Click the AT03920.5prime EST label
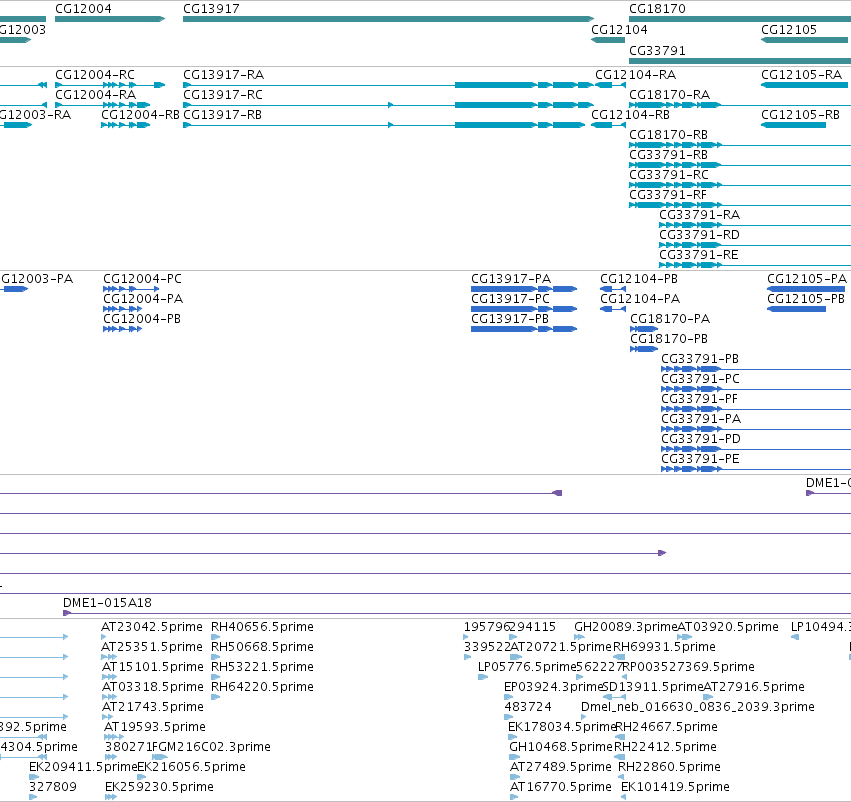 pos(728,627)
